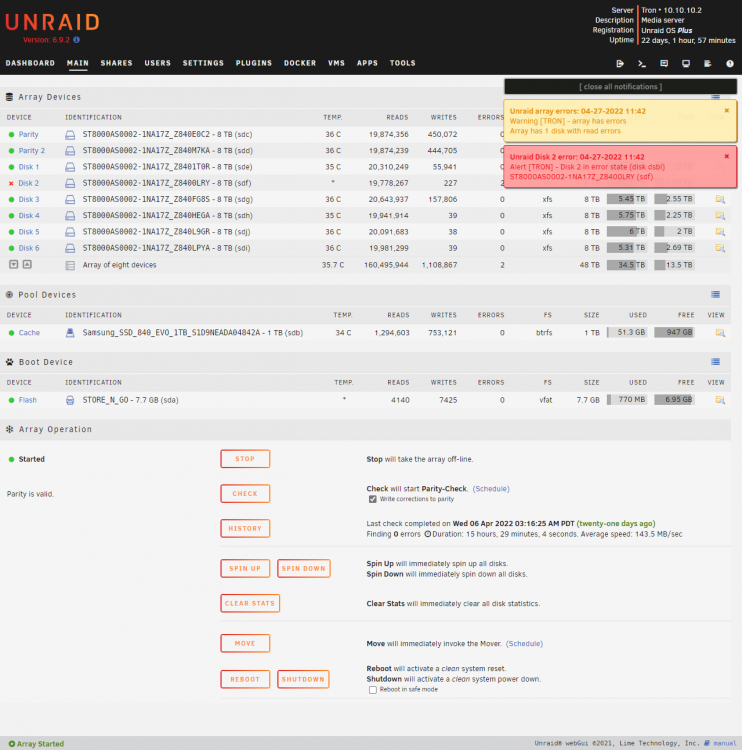The width and height of the screenshot is (742, 750).
Task: Click the Flash USB device icon
Action: click(x=70, y=400)
